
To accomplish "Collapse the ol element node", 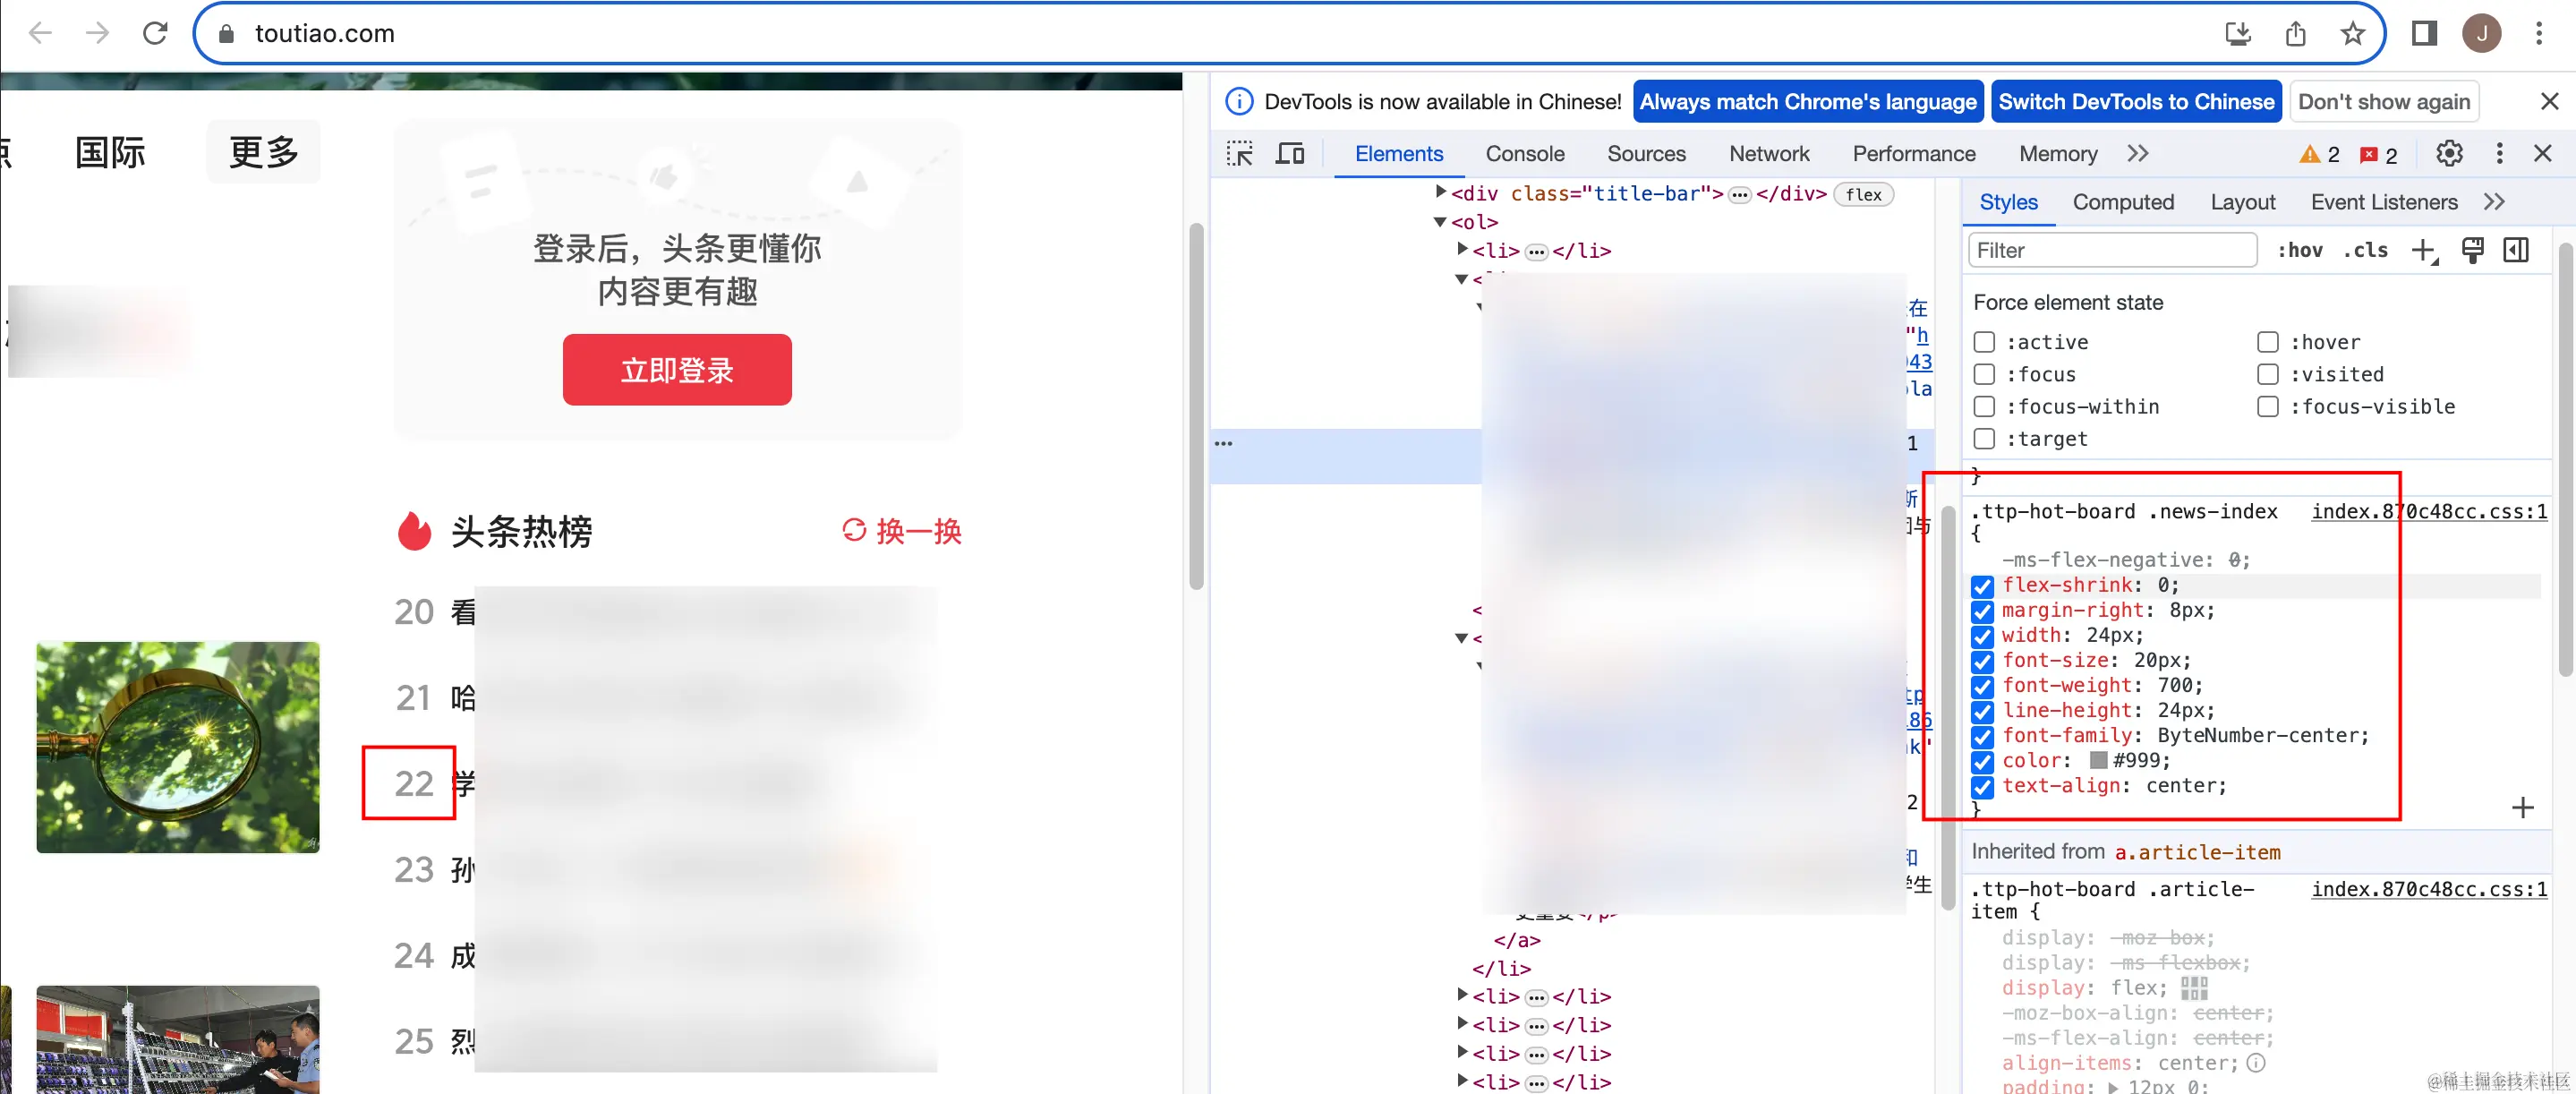I will [x=1440, y=222].
